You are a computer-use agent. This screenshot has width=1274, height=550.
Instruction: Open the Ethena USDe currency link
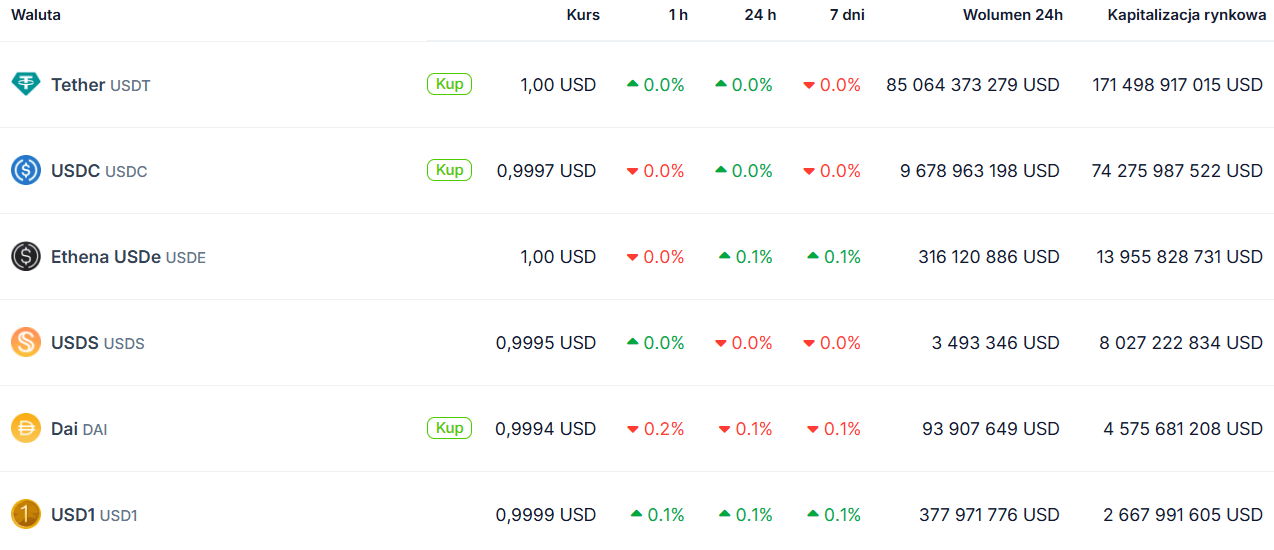tap(128, 257)
